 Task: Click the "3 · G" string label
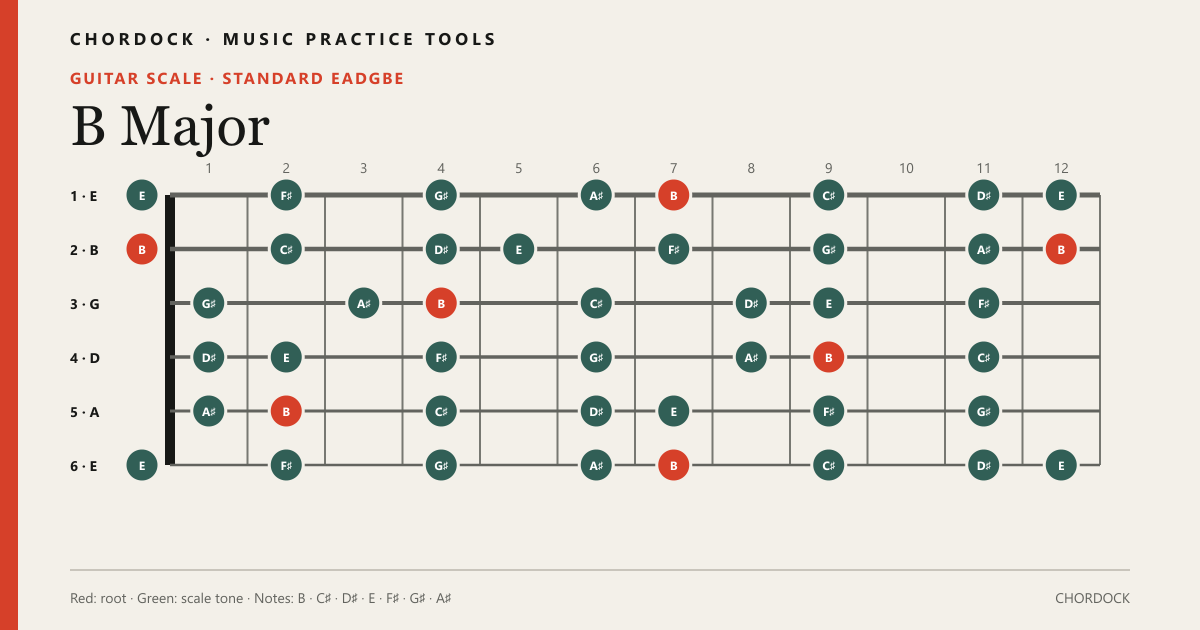(x=84, y=303)
